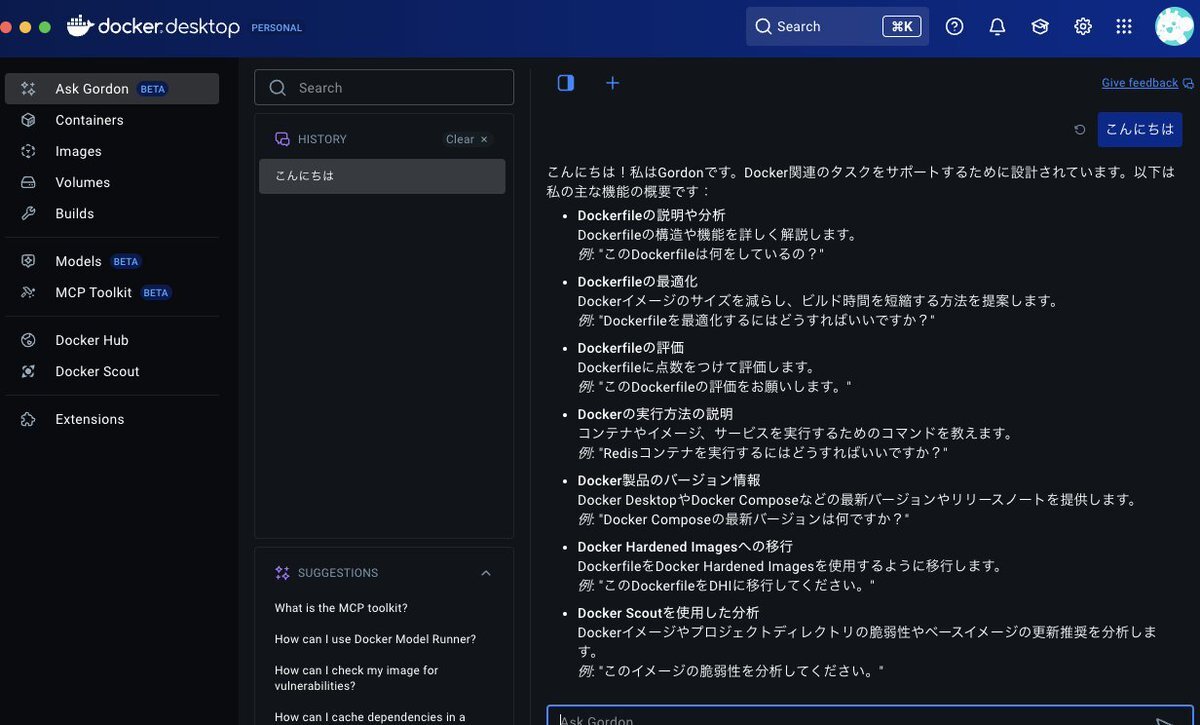The image size is (1200, 725).
Task: Toggle the chat history side panel
Action: click(x=566, y=83)
